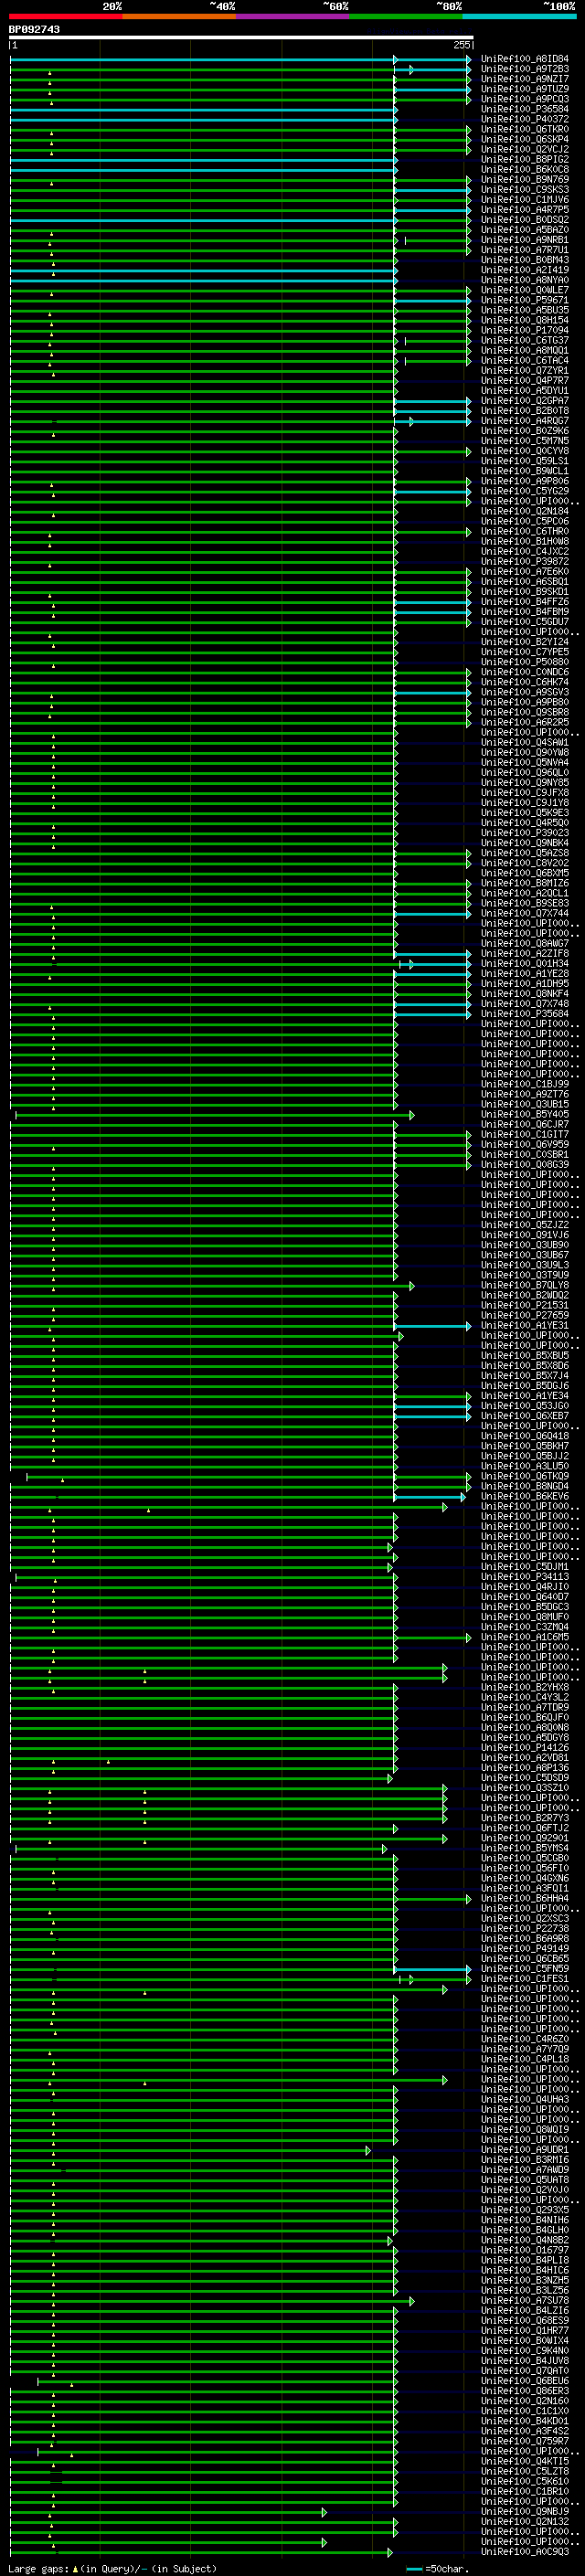This screenshot has height=2576, width=585.
Task: Click hit label UniRef100_Q293X5
Action: (525, 2209)
